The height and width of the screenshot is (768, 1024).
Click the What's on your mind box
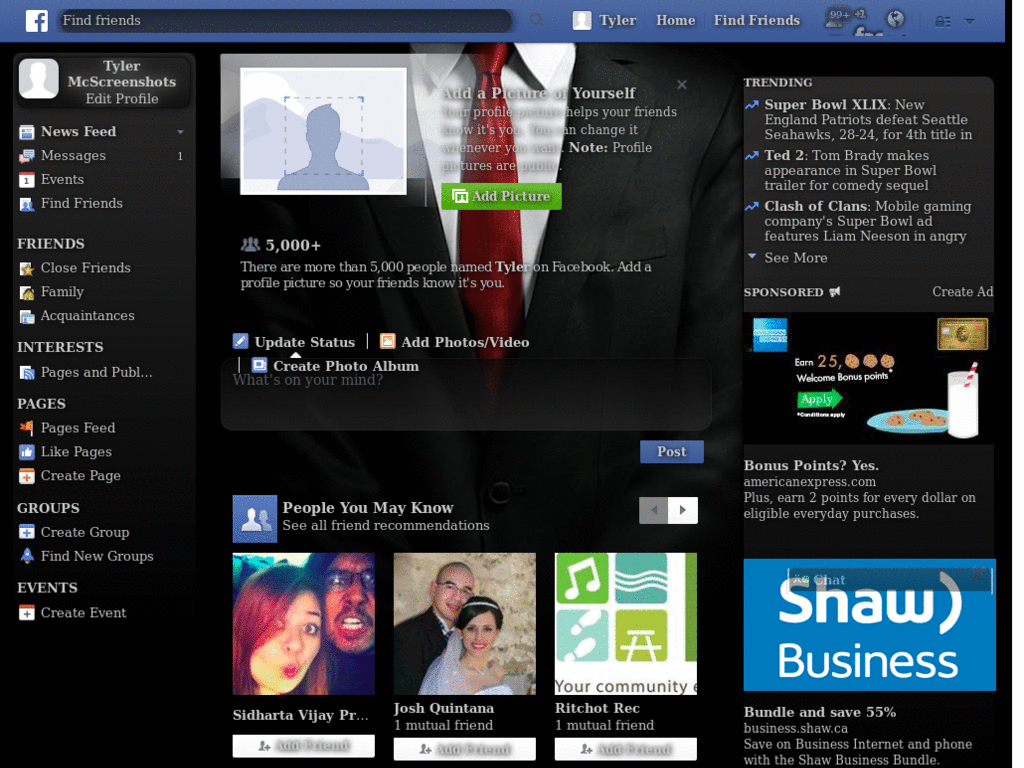pos(466,394)
